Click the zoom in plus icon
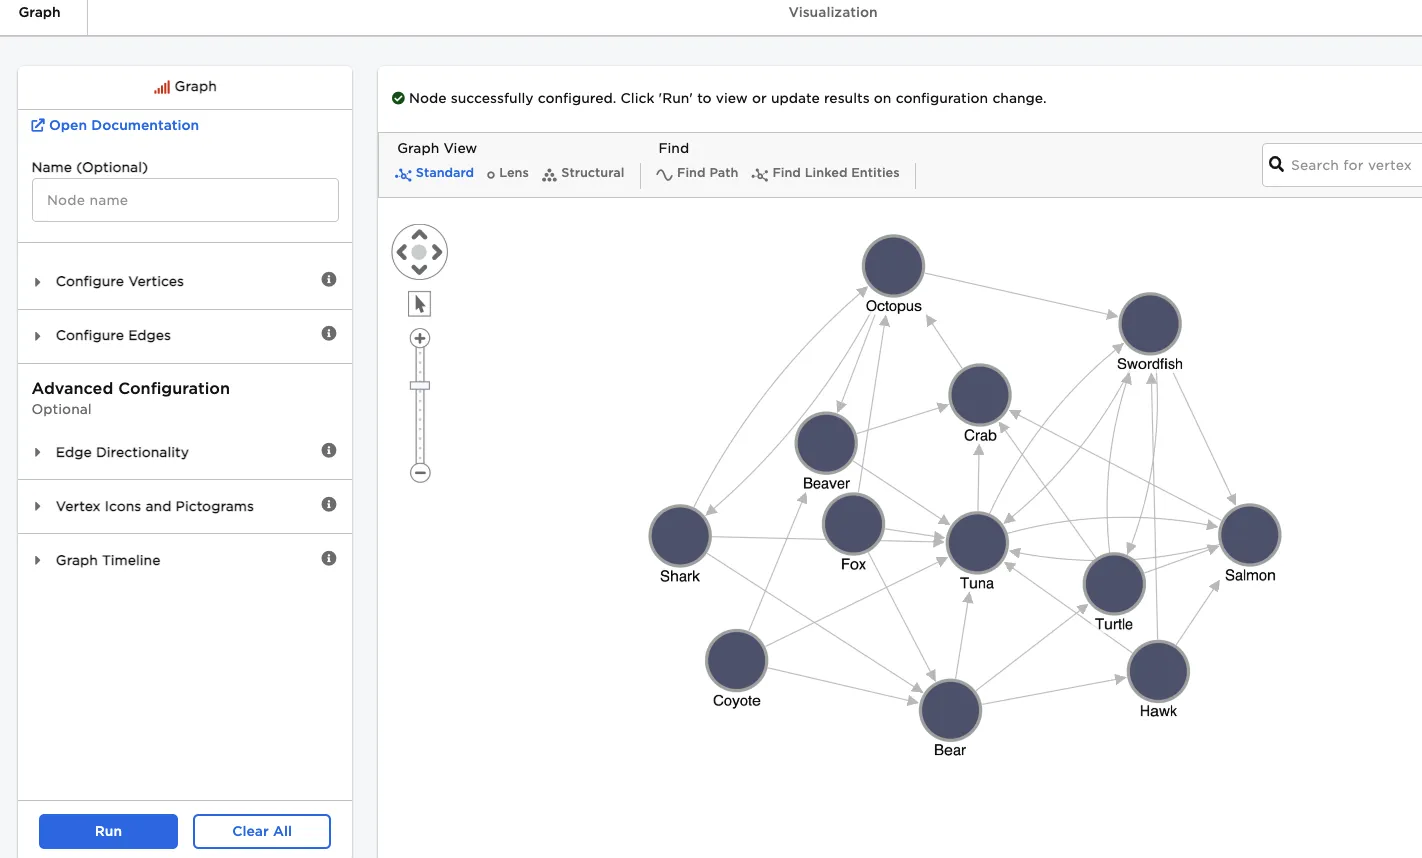 pyautogui.click(x=420, y=338)
